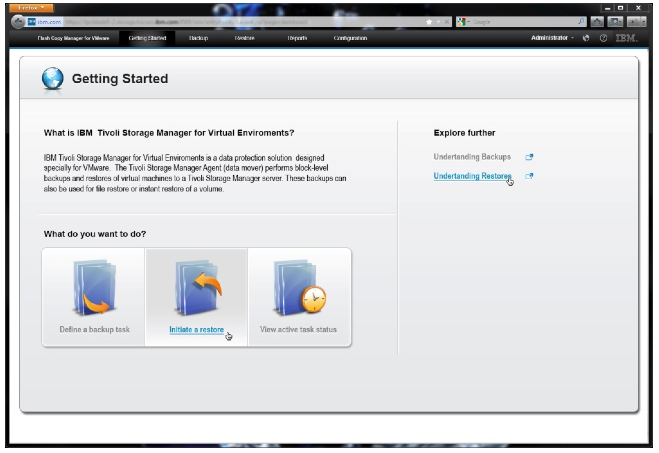The height and width of the screenshot is (453, 659).
Task: Go back with the browser back arrow
Action: pos(18,21)
